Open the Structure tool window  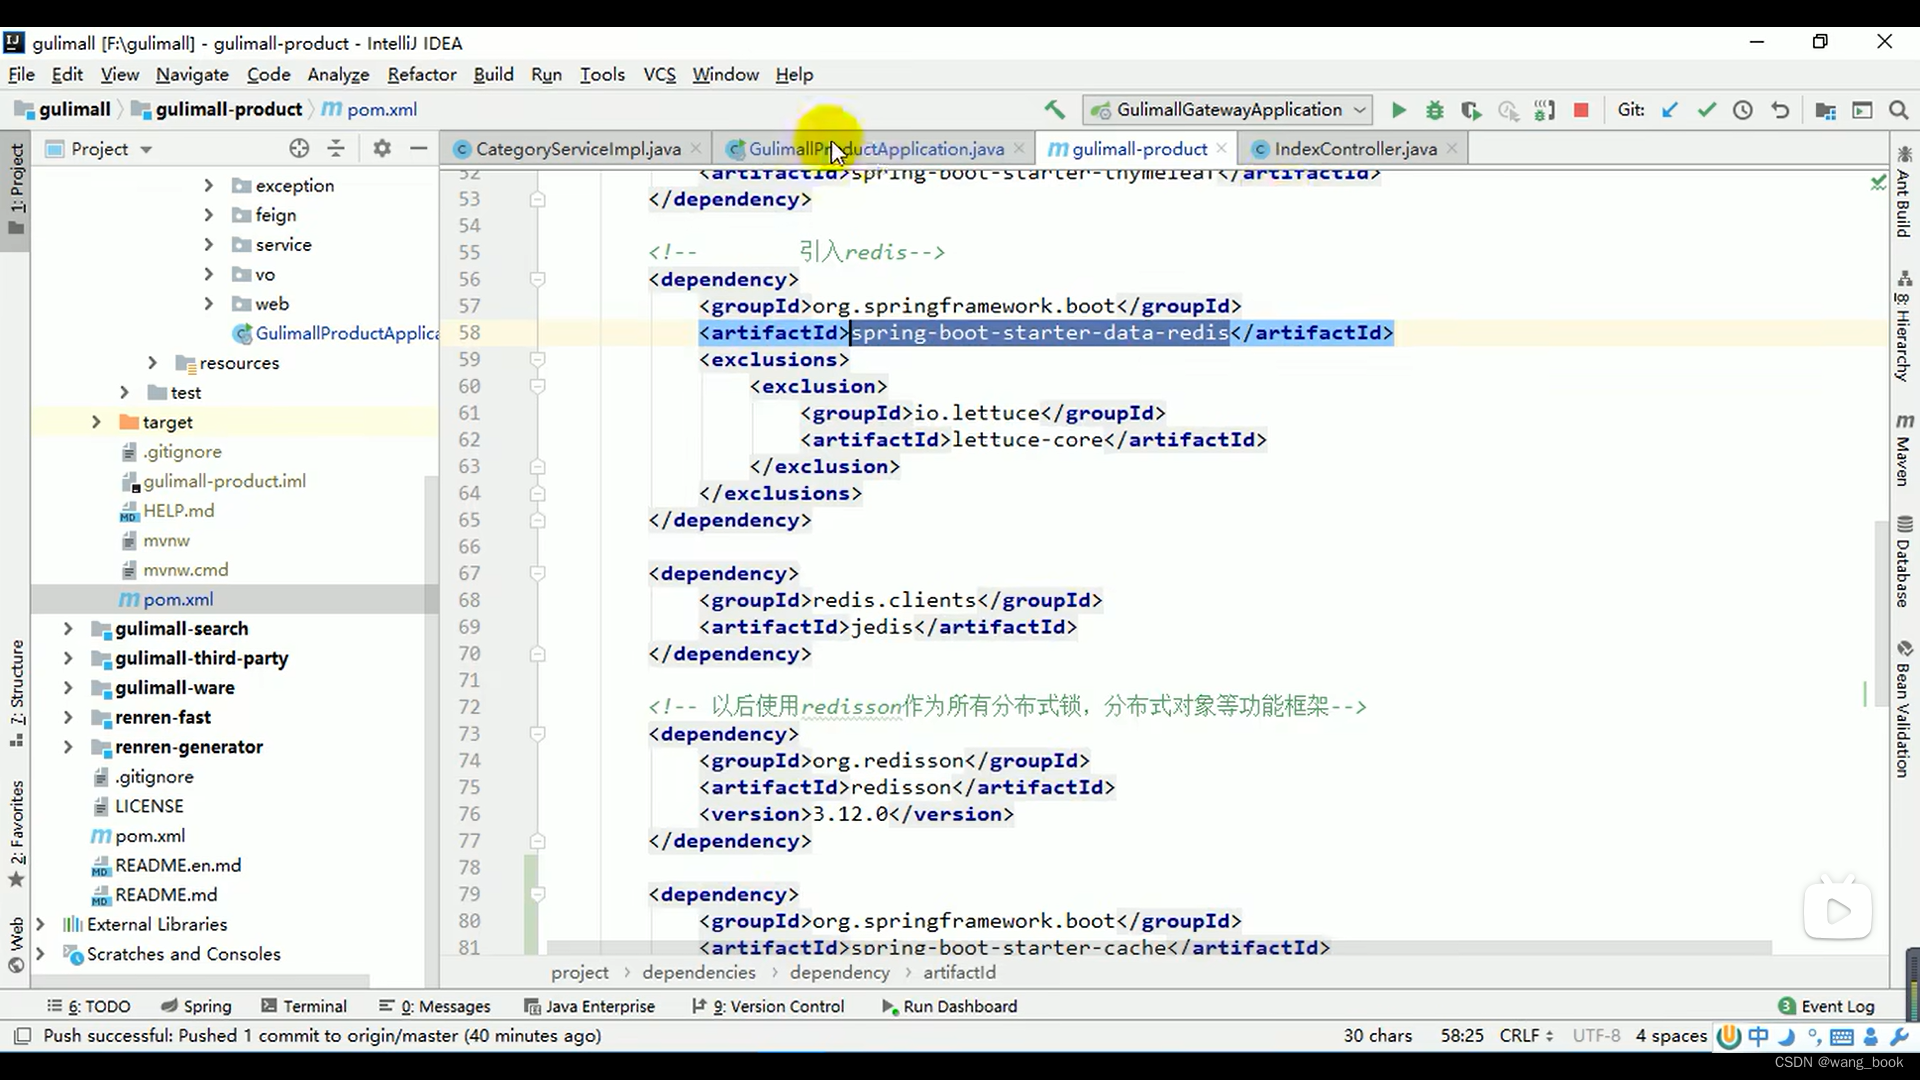click(16, 693)
